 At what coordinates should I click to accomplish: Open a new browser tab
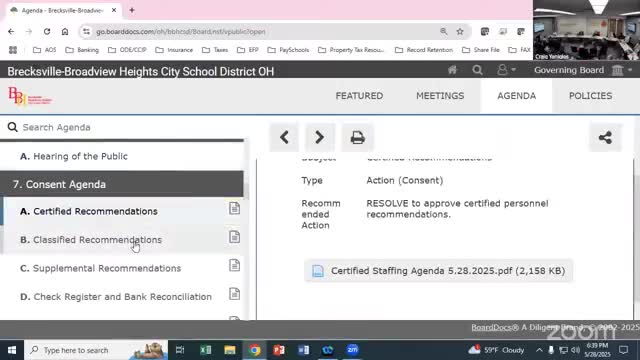pyautogui.click(x=132, y=11)
